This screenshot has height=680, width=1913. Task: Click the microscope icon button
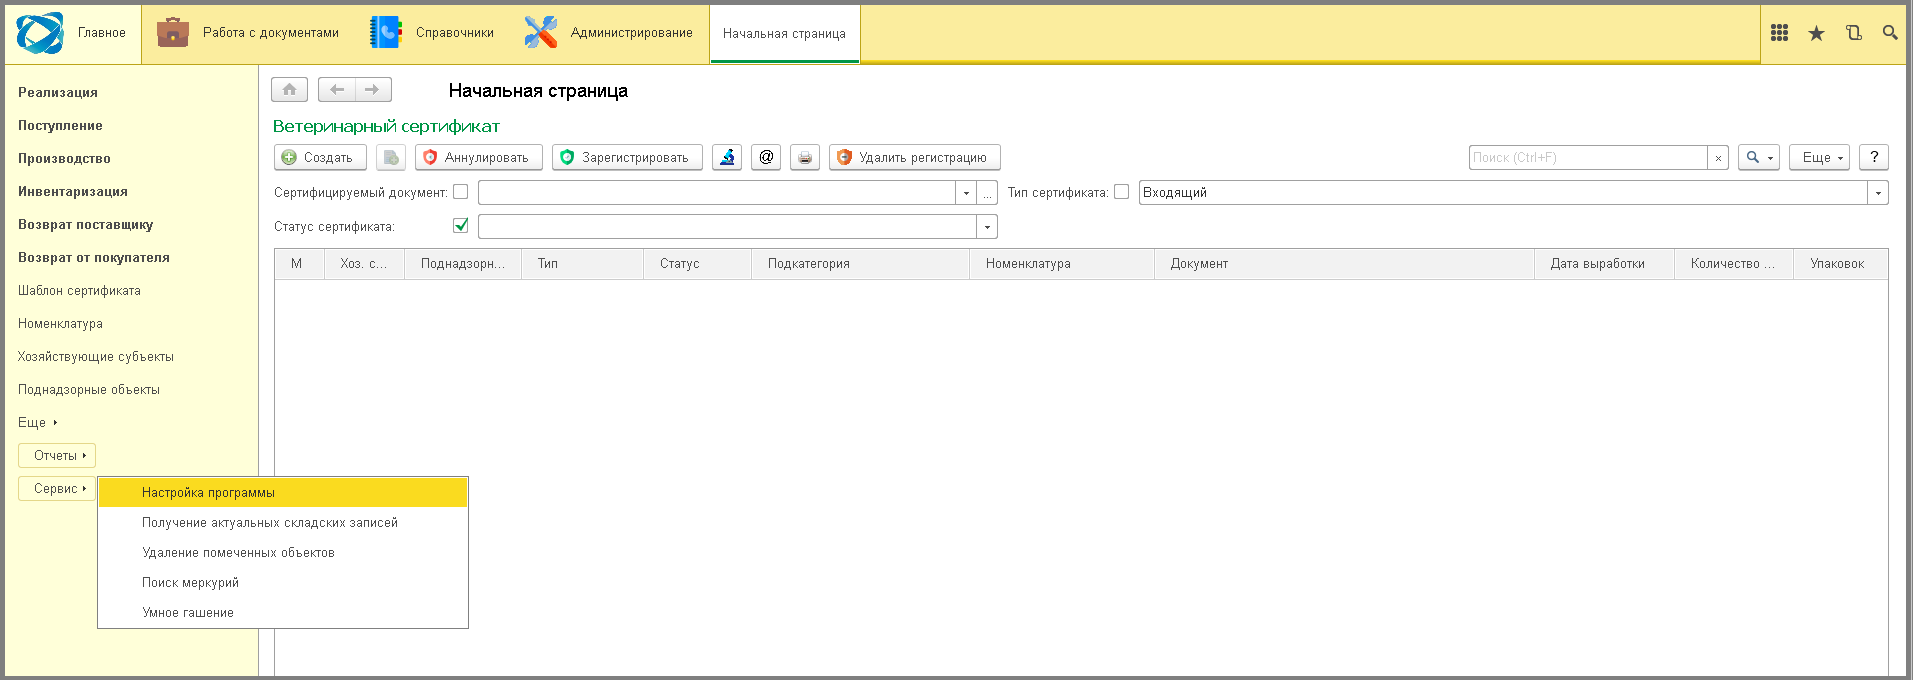coord(727,157)
